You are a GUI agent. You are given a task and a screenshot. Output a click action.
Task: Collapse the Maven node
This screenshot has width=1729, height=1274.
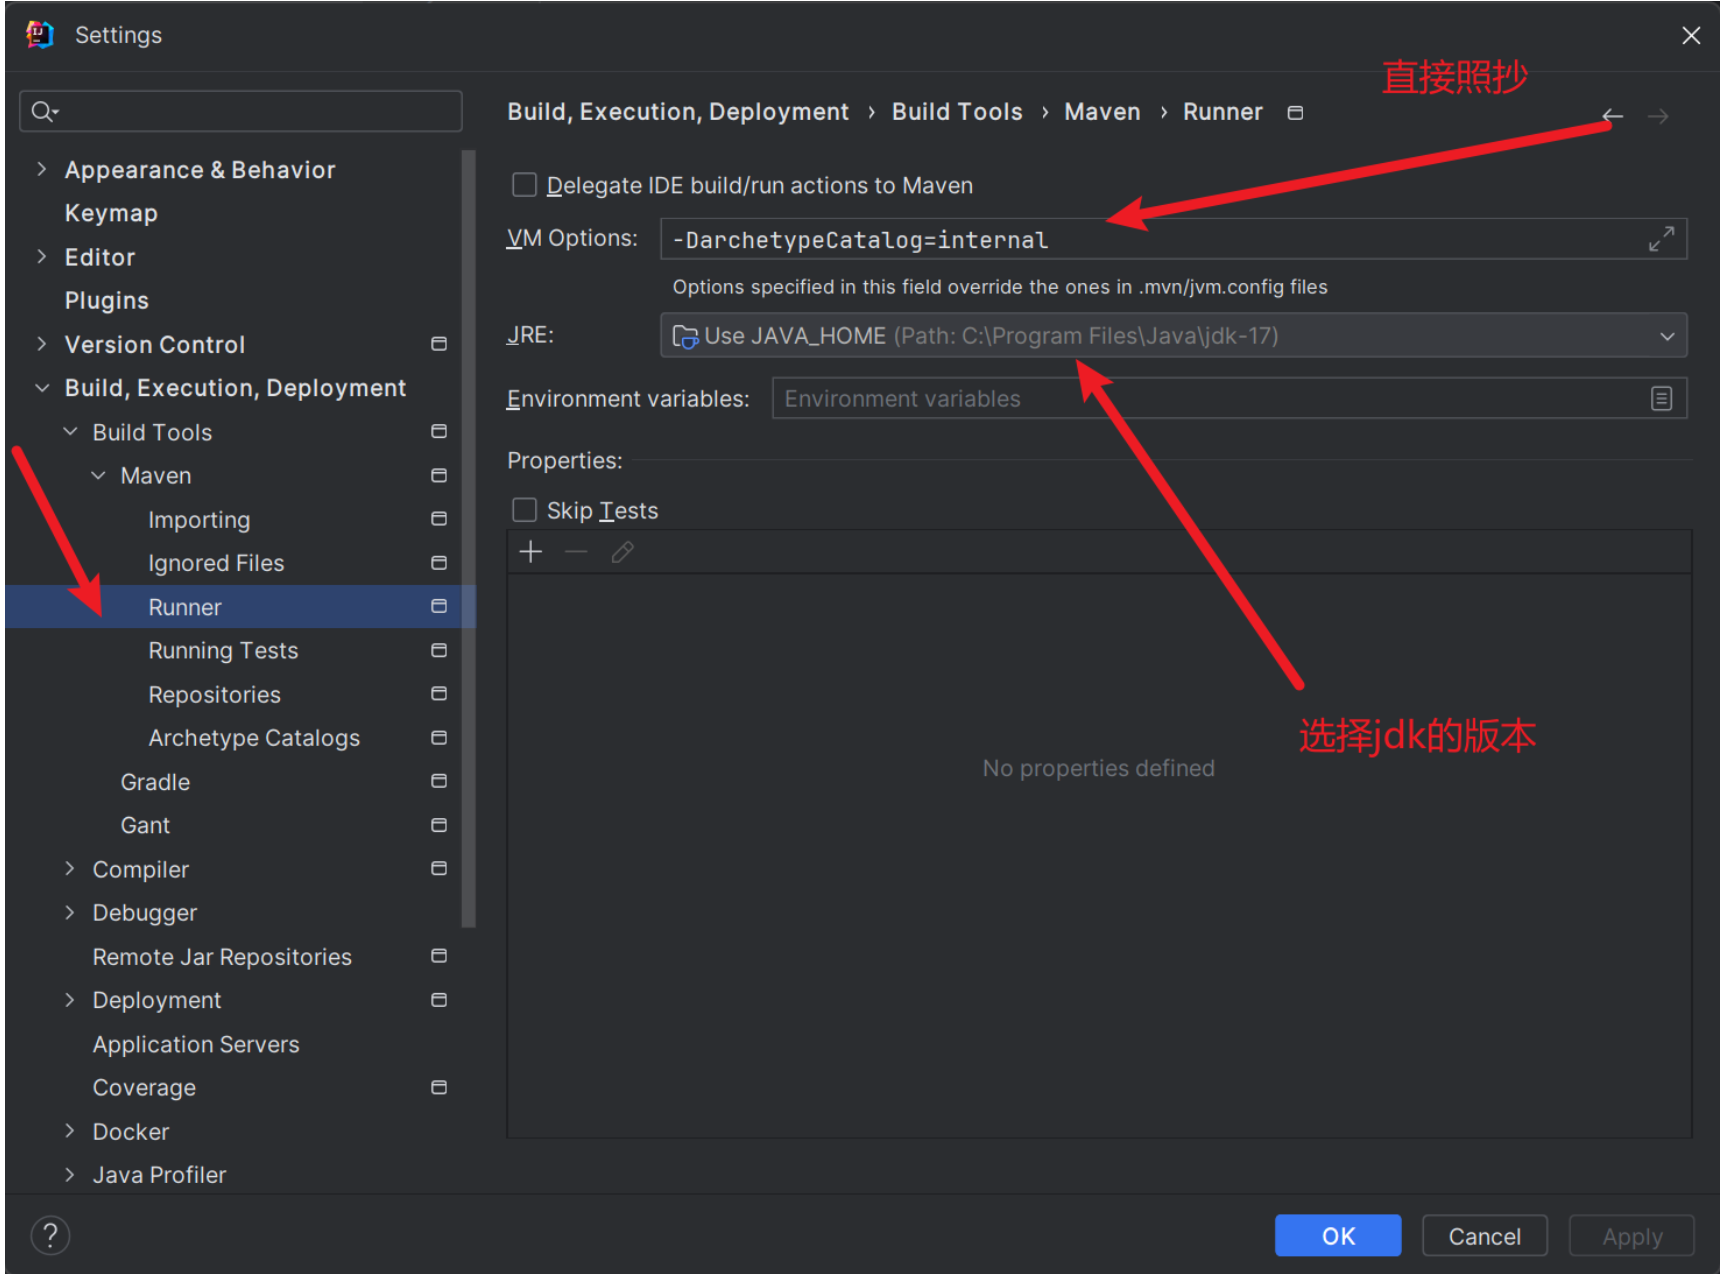(98, 476)
